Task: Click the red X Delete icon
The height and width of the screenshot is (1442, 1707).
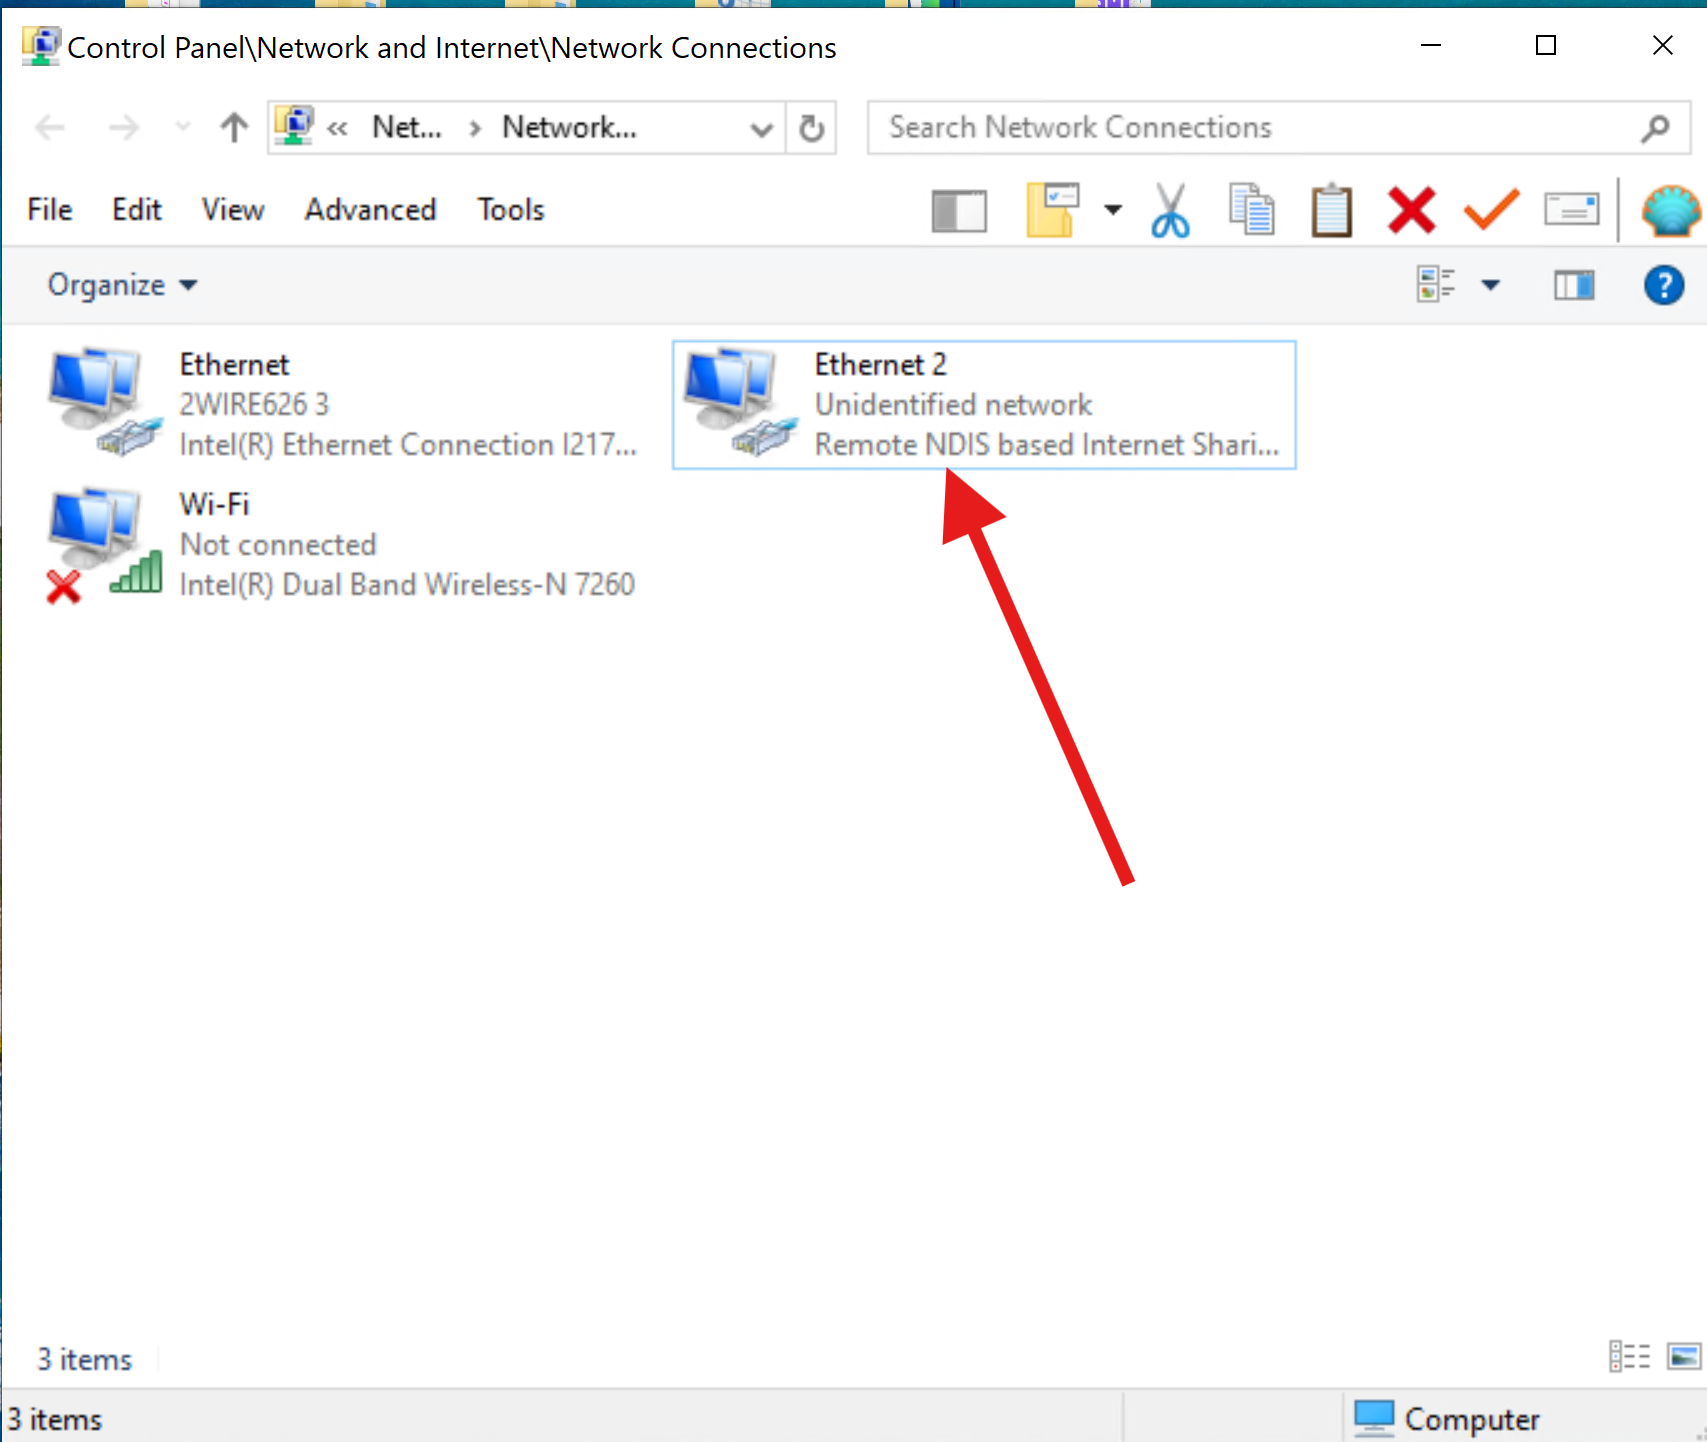Action: click(1411, 211)
